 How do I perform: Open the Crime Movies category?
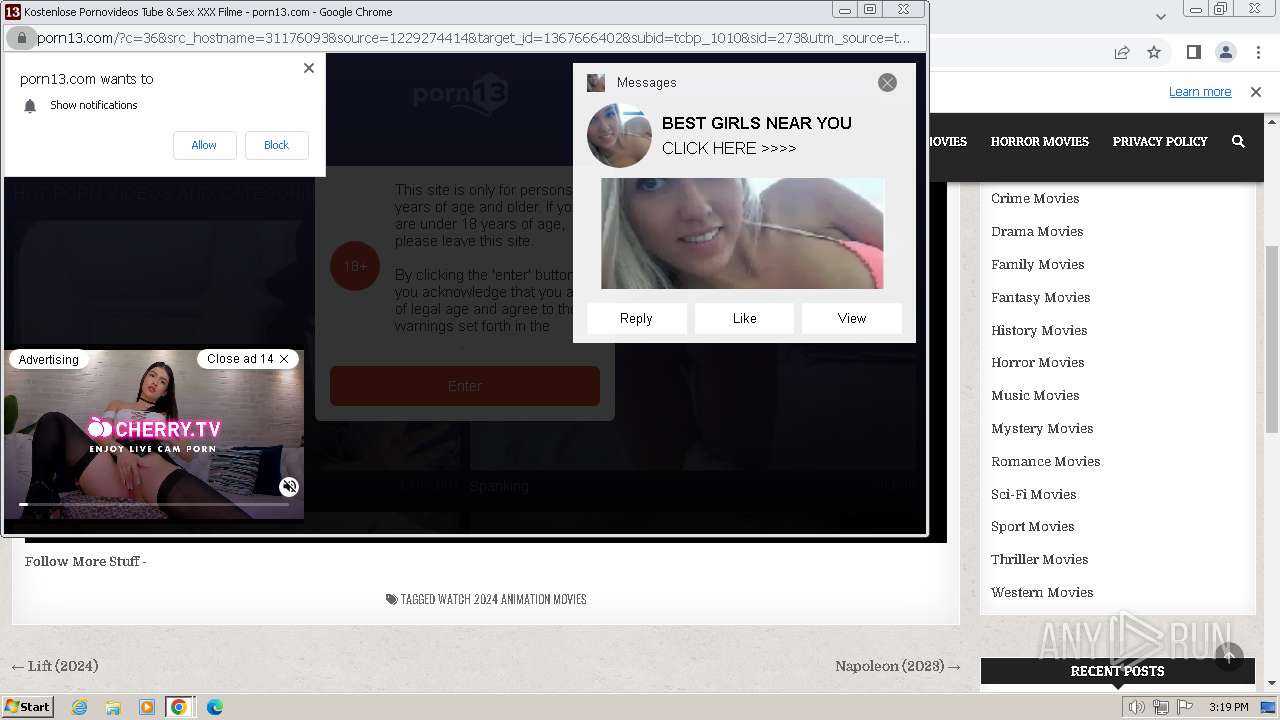pos(1035,198)
